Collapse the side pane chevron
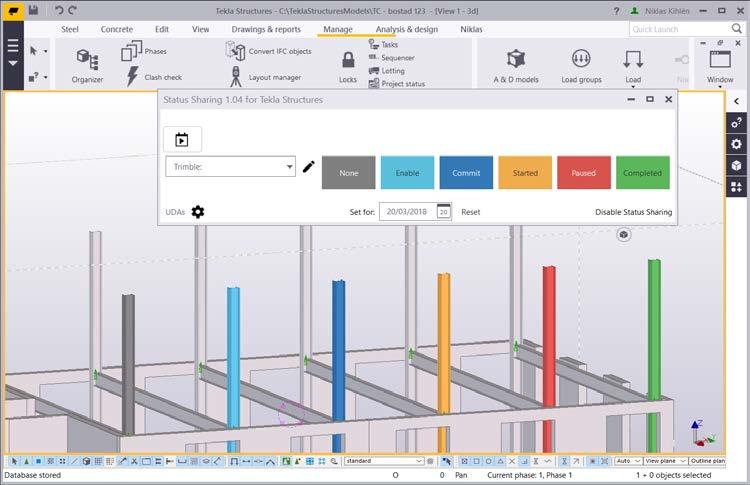Image resolution: width=750 pixels, height=485 pixels. pos(736,101)
